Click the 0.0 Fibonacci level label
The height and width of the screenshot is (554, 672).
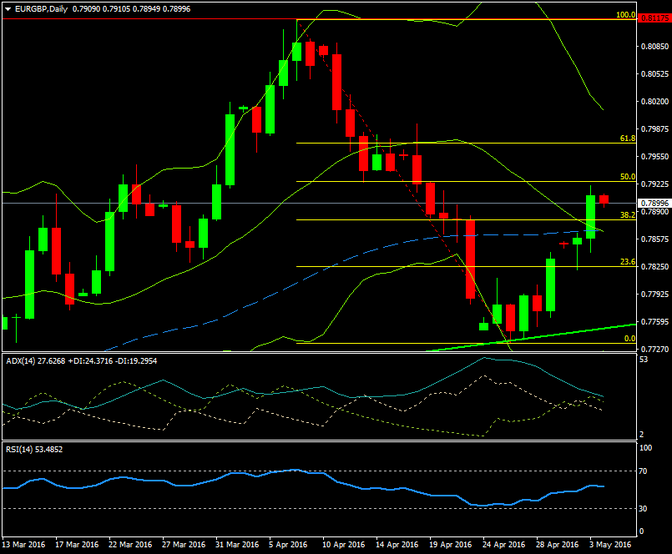click(x=629, y=339)
